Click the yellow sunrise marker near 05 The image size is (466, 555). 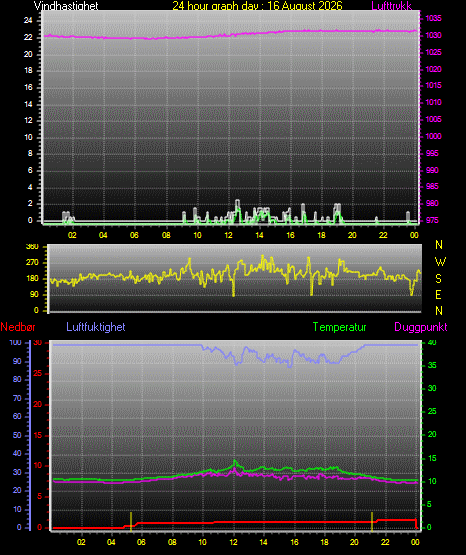pos(131,521)
